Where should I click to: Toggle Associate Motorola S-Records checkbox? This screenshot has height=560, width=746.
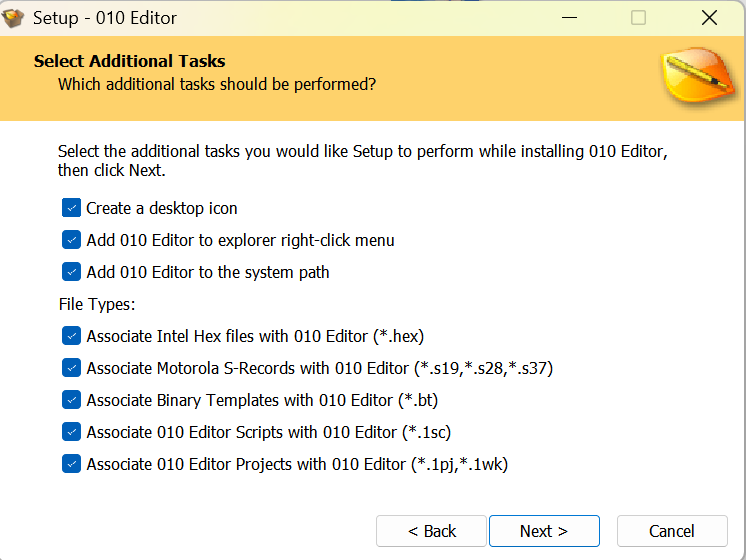click(x=71, y=368)
